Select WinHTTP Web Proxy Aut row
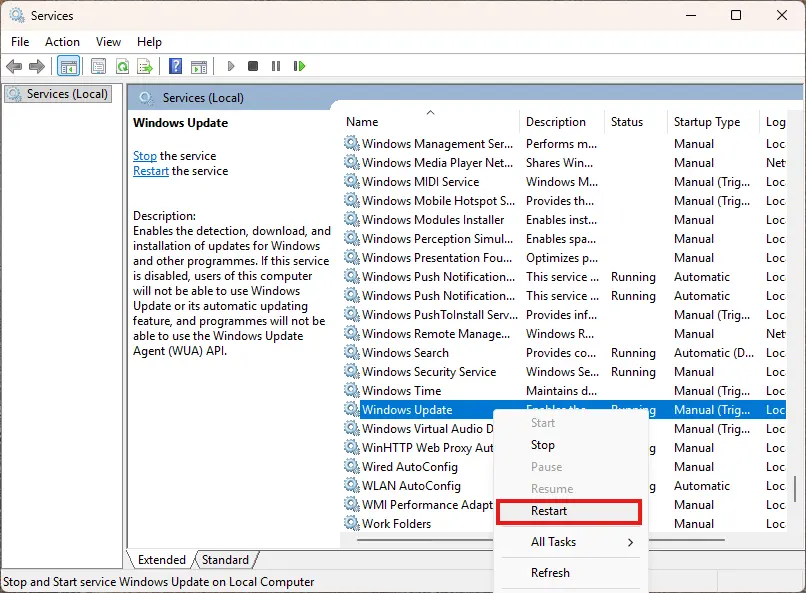This screenshot has height=593, width=806. click(x=427, y=448)
